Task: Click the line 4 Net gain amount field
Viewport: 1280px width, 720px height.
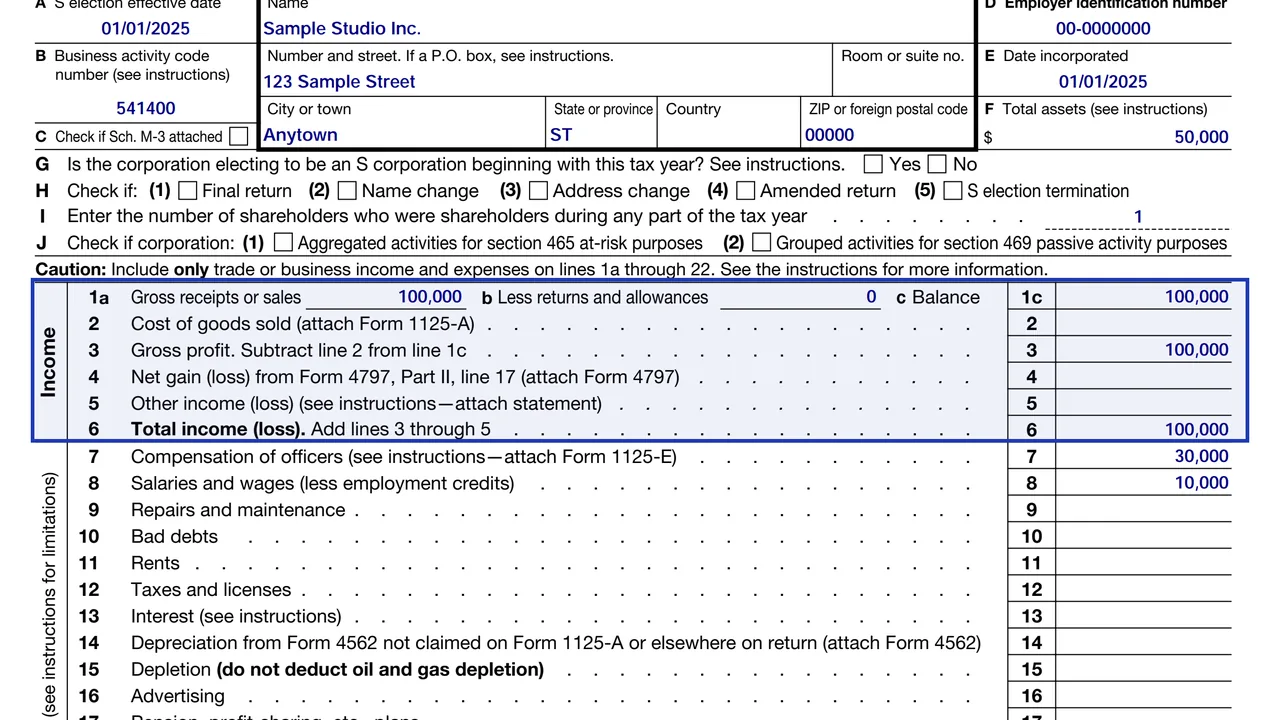Action: tap(1144, 376)
